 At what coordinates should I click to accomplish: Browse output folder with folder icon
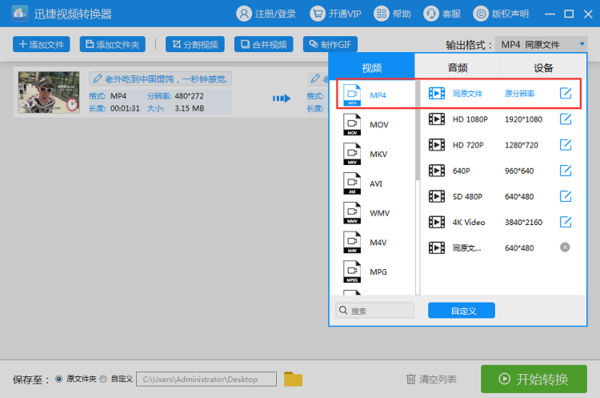pyautogui.click(x=293, y=379)
